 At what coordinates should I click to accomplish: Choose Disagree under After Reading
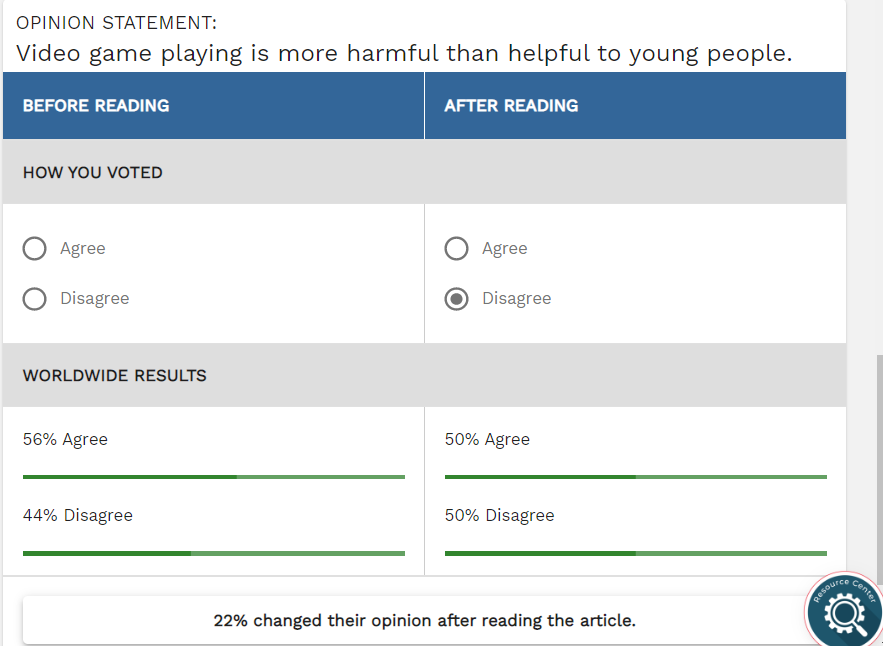457,299
